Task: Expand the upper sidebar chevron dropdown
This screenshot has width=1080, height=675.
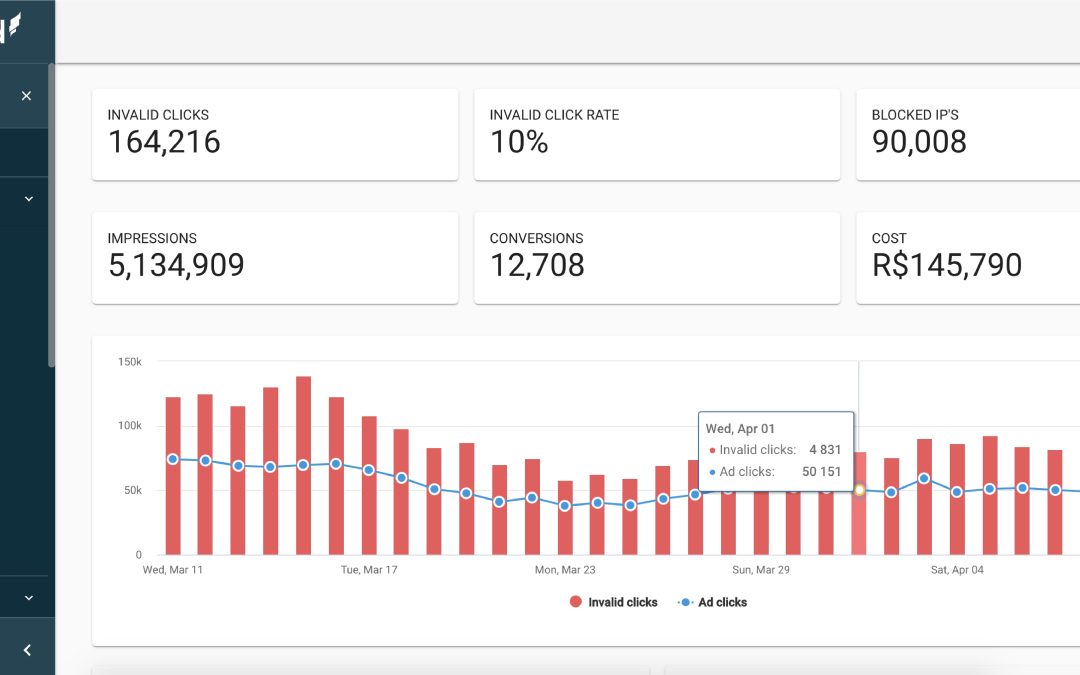Action: click(x=29, y=199)
